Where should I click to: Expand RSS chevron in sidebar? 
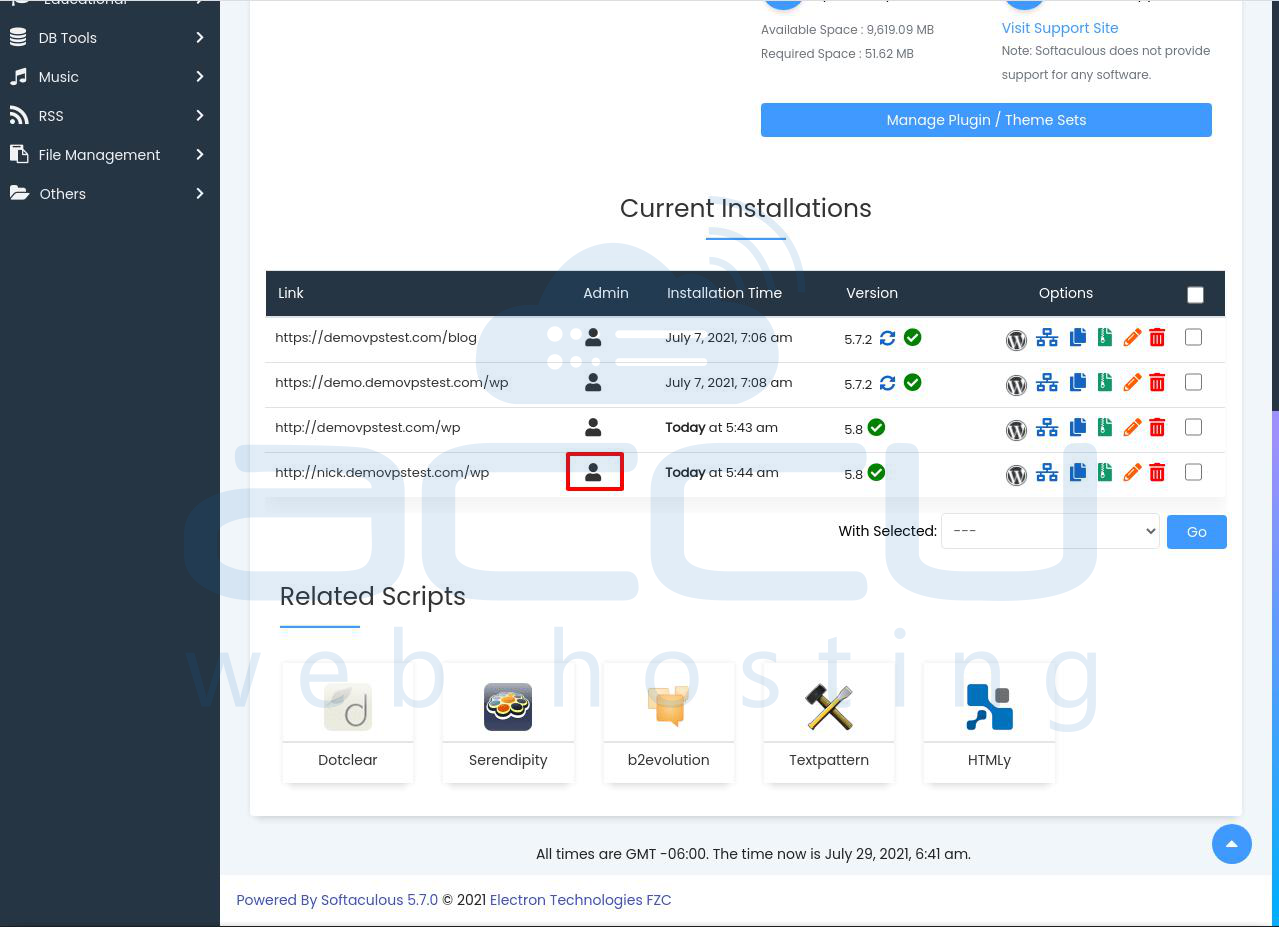tap(200, 116)
